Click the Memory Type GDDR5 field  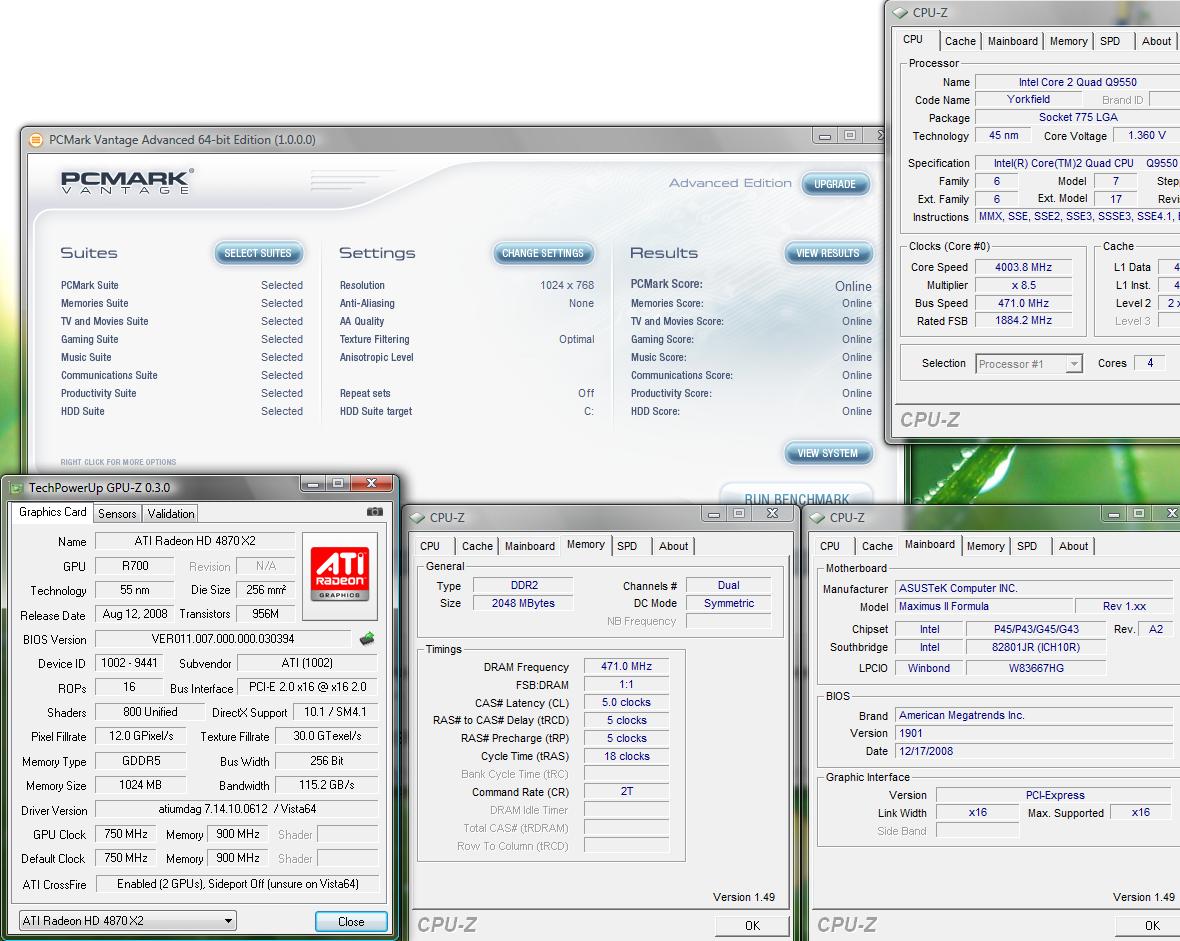(141, 761)
